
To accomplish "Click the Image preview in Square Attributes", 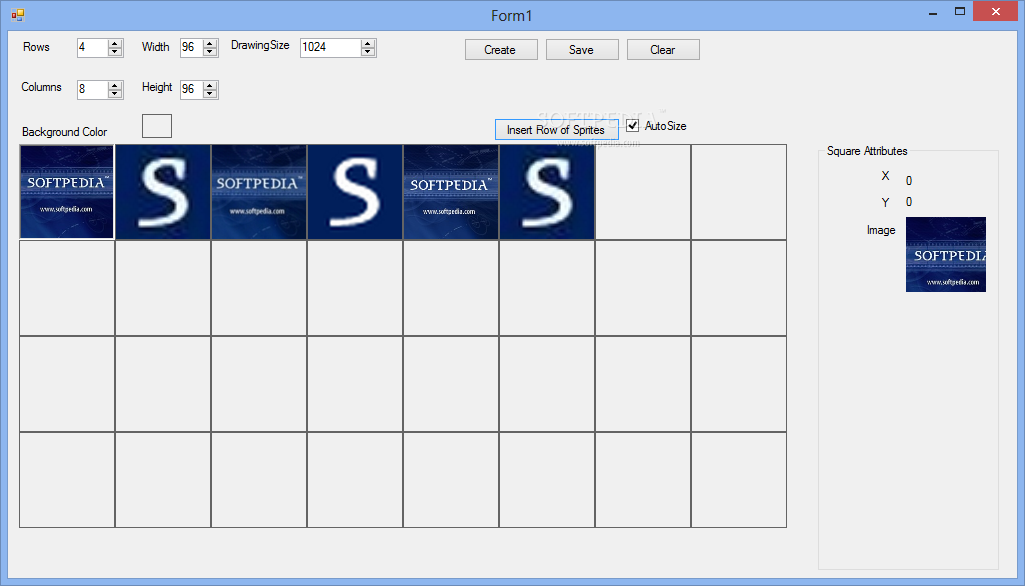I will click(946, 254).
